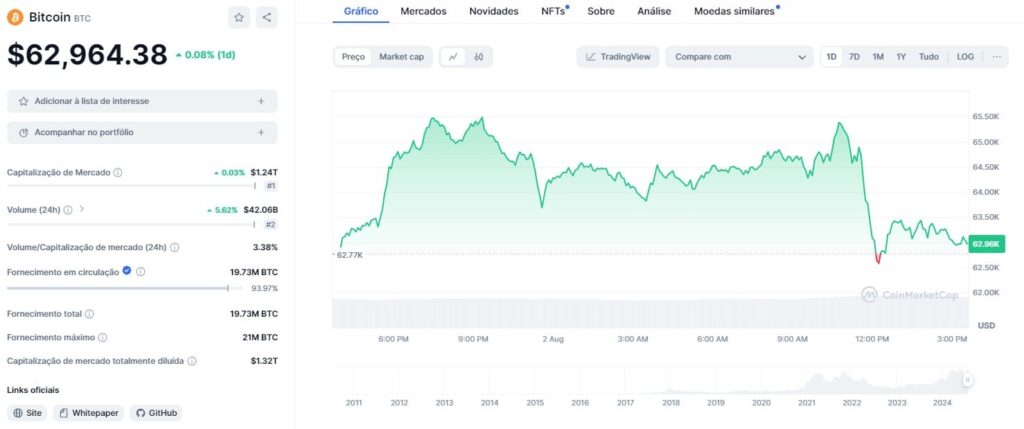Click the verified badge on circulating supply

pyautogui.click(x=127, y=271)
